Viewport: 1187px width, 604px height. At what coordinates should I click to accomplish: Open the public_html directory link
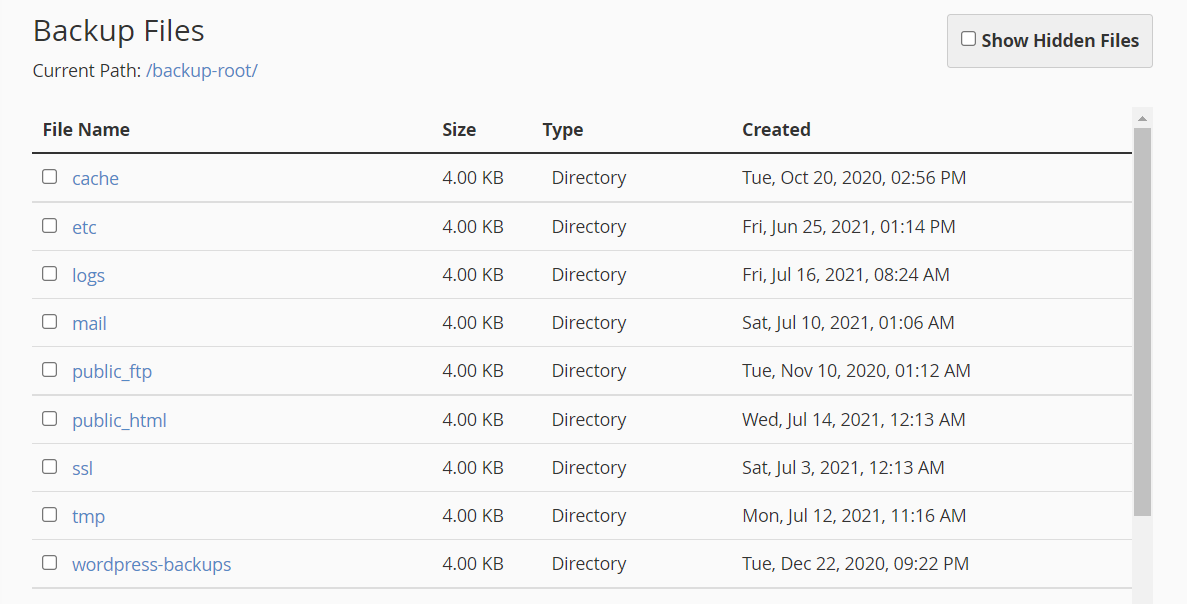pyautogui.click(x=120, y=420)
